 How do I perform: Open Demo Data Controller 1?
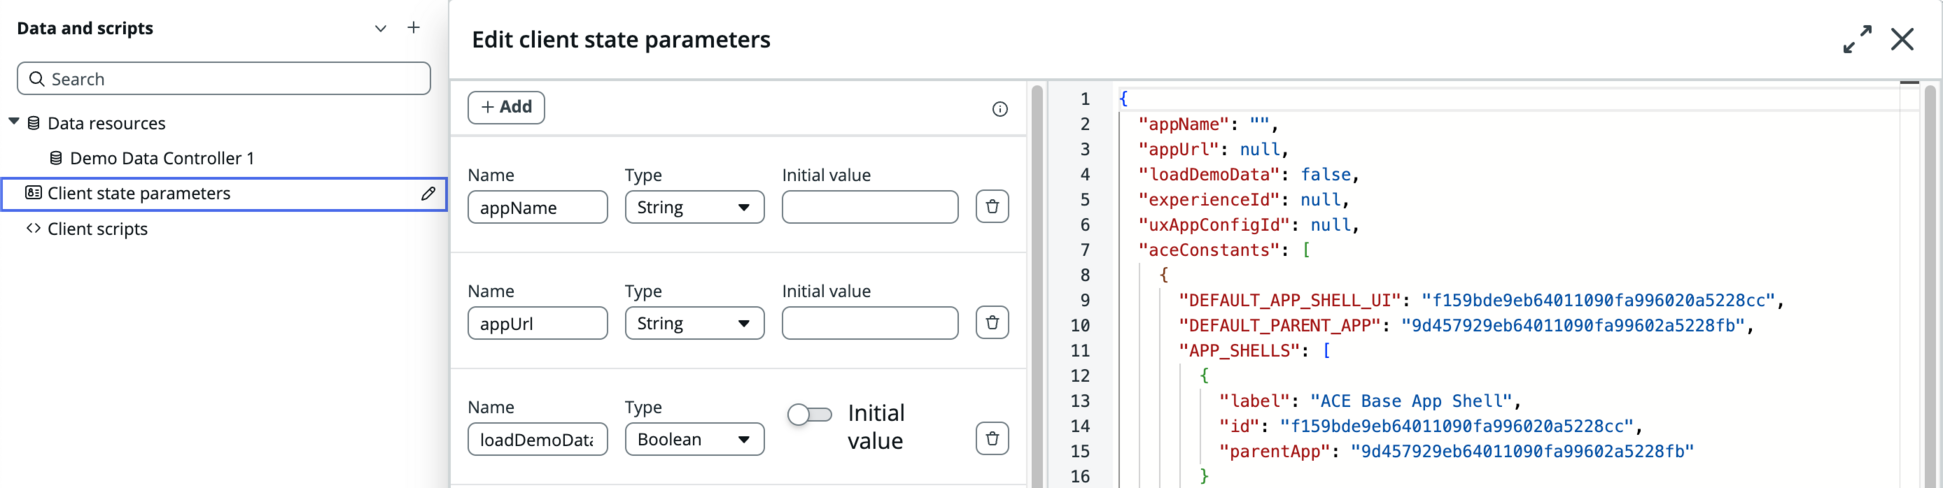pyautogui.click(x=162, y=158)
